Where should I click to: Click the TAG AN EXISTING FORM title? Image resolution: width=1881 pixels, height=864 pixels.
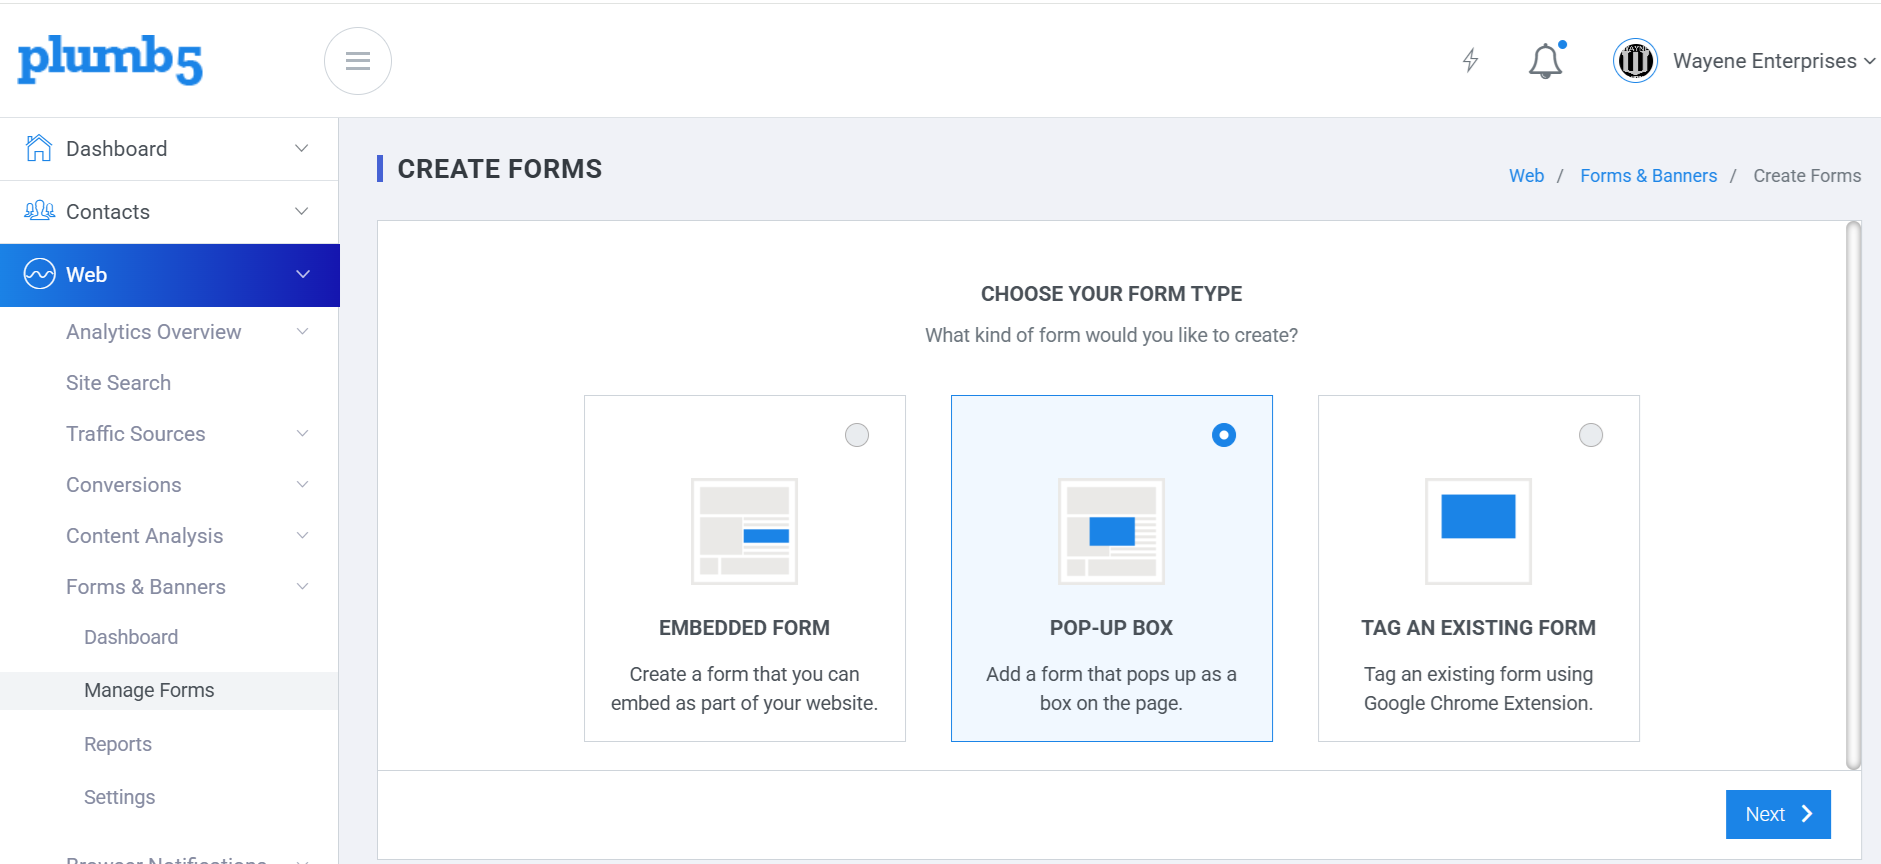coord(1478,628)
